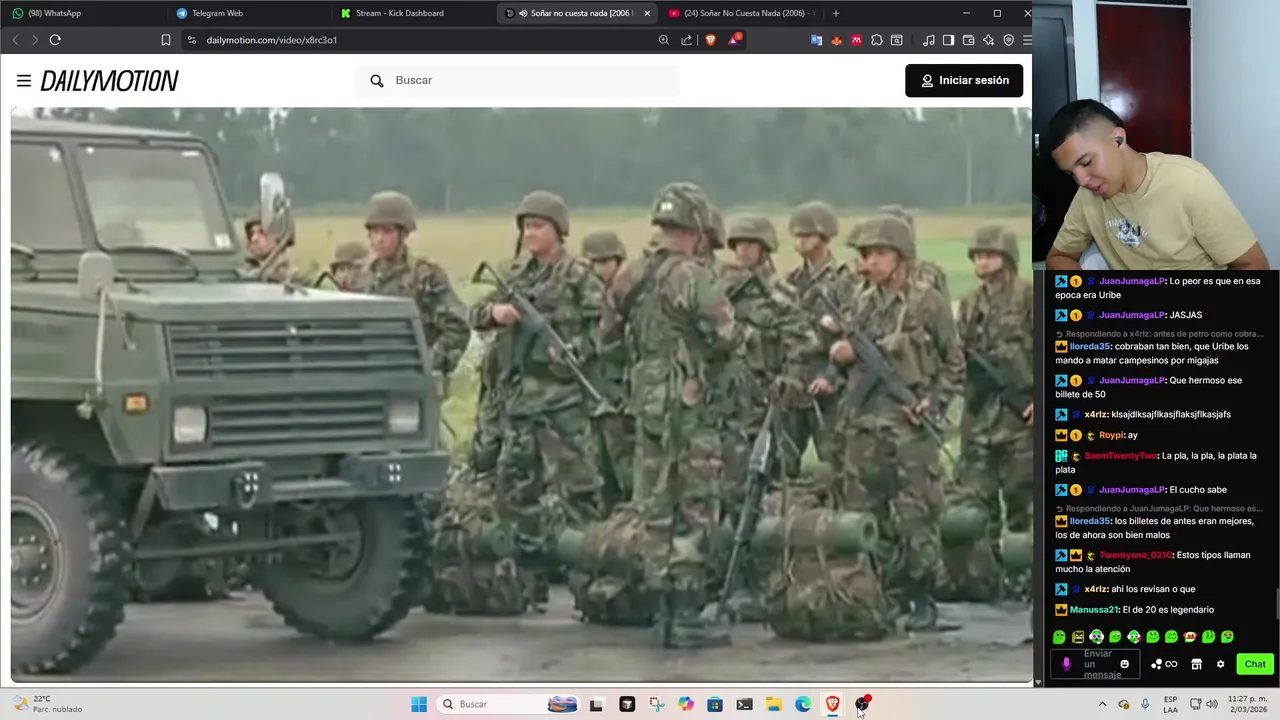Click 'El de 20 es legendario' message
The height and width of the screenshot is (720, 1280).
[1168, 610]
